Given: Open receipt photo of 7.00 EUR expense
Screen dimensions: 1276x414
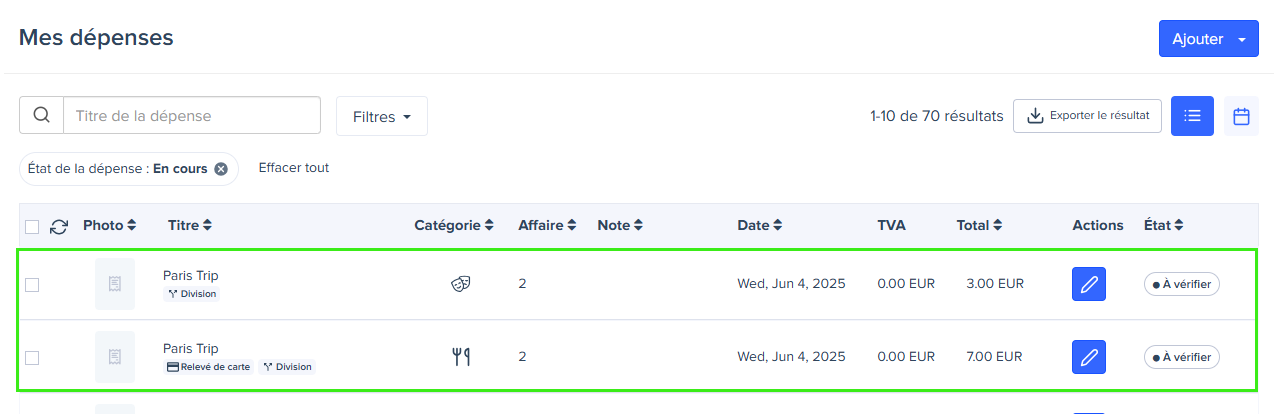Looking at the screenshot, I should coord(115,357).
